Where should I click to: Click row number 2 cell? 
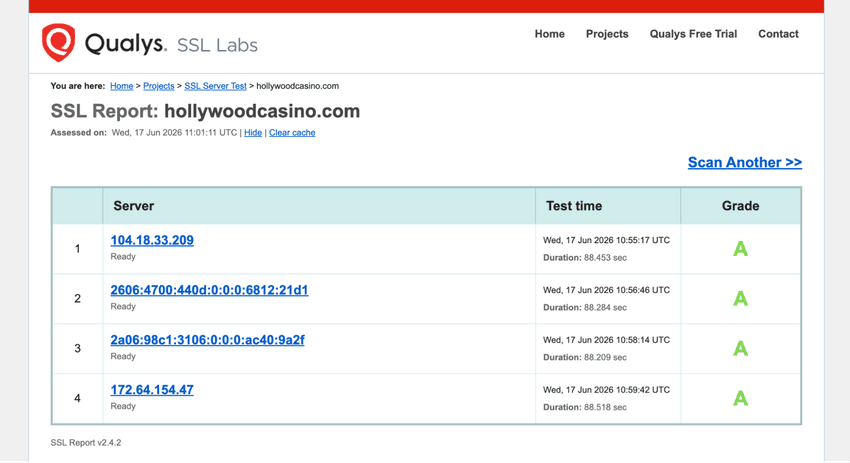tap(78, 299)
